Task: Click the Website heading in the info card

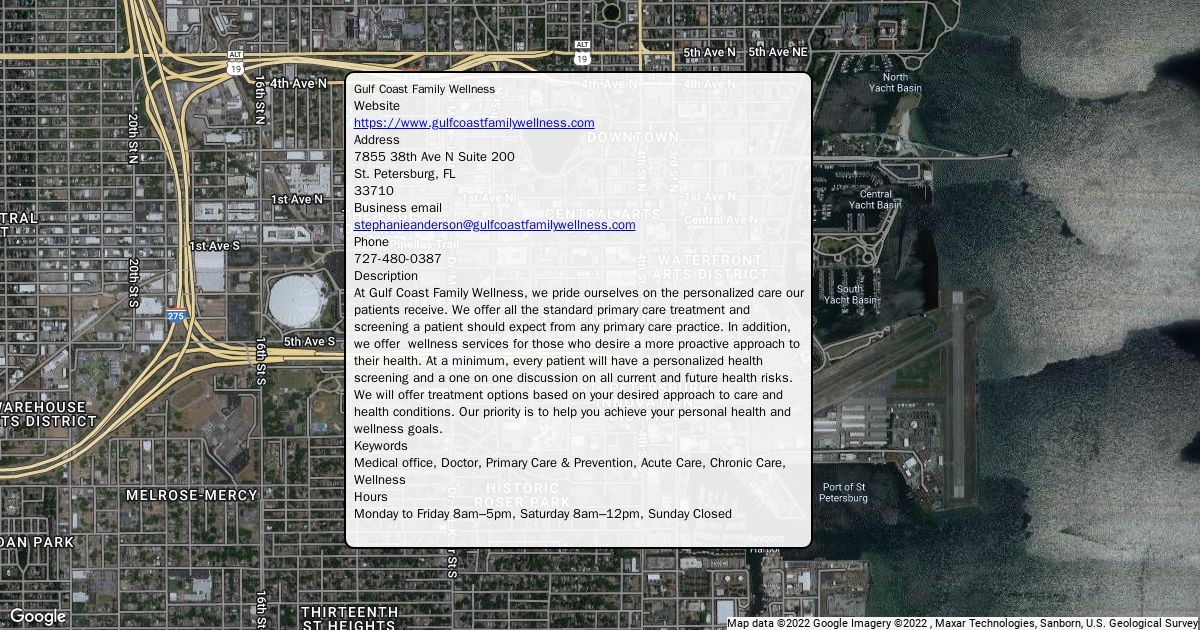Action: [377, 106]
